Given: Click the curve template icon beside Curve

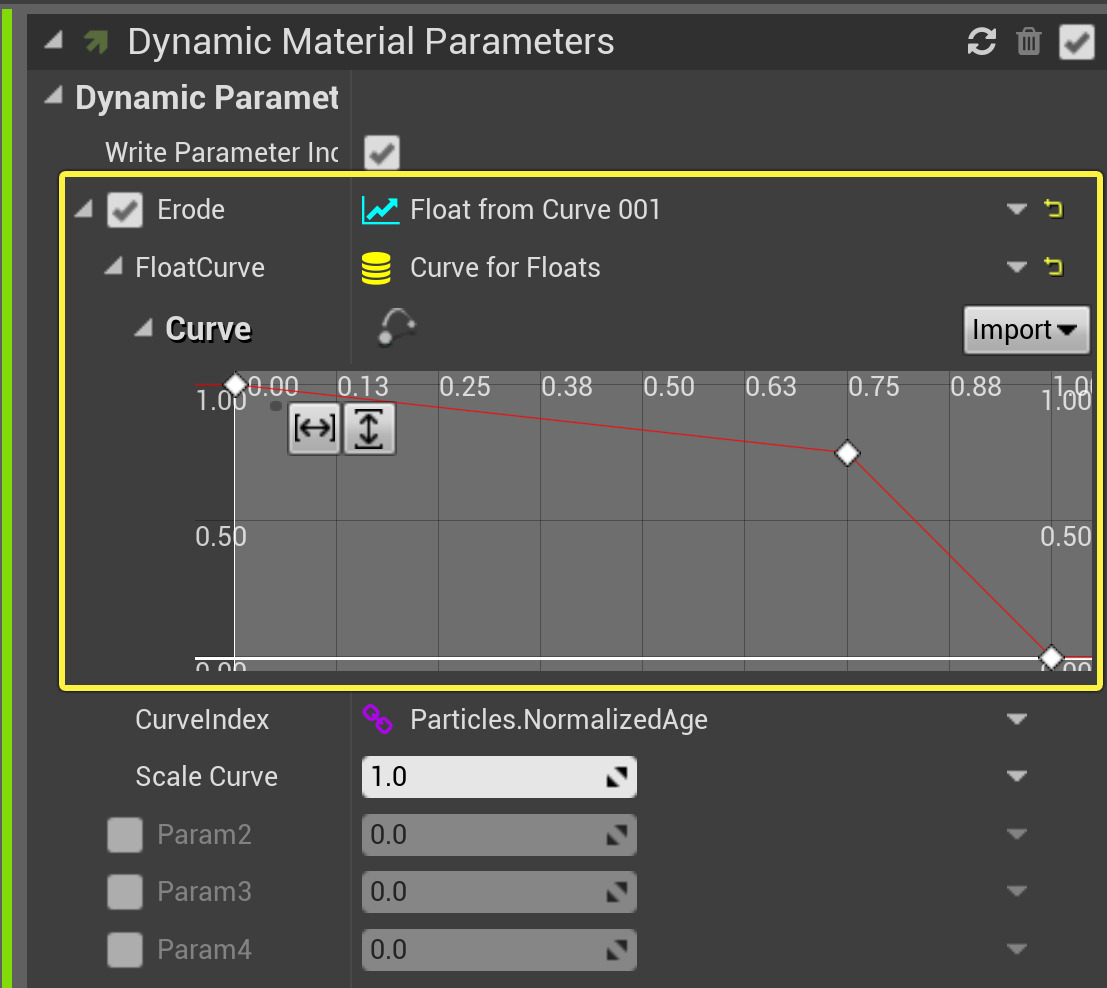Looking at the screenshot, I should coord(396,327).
